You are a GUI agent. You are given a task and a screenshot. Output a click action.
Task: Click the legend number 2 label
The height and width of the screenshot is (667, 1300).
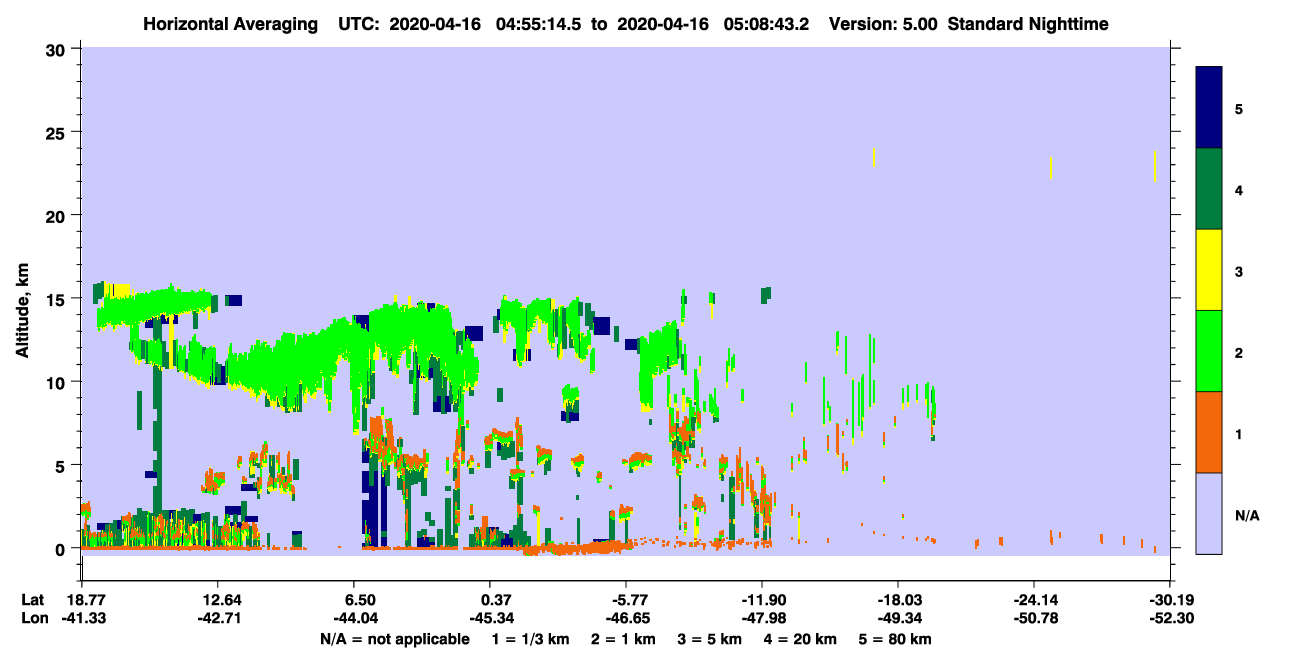[x=1239, y=353]
